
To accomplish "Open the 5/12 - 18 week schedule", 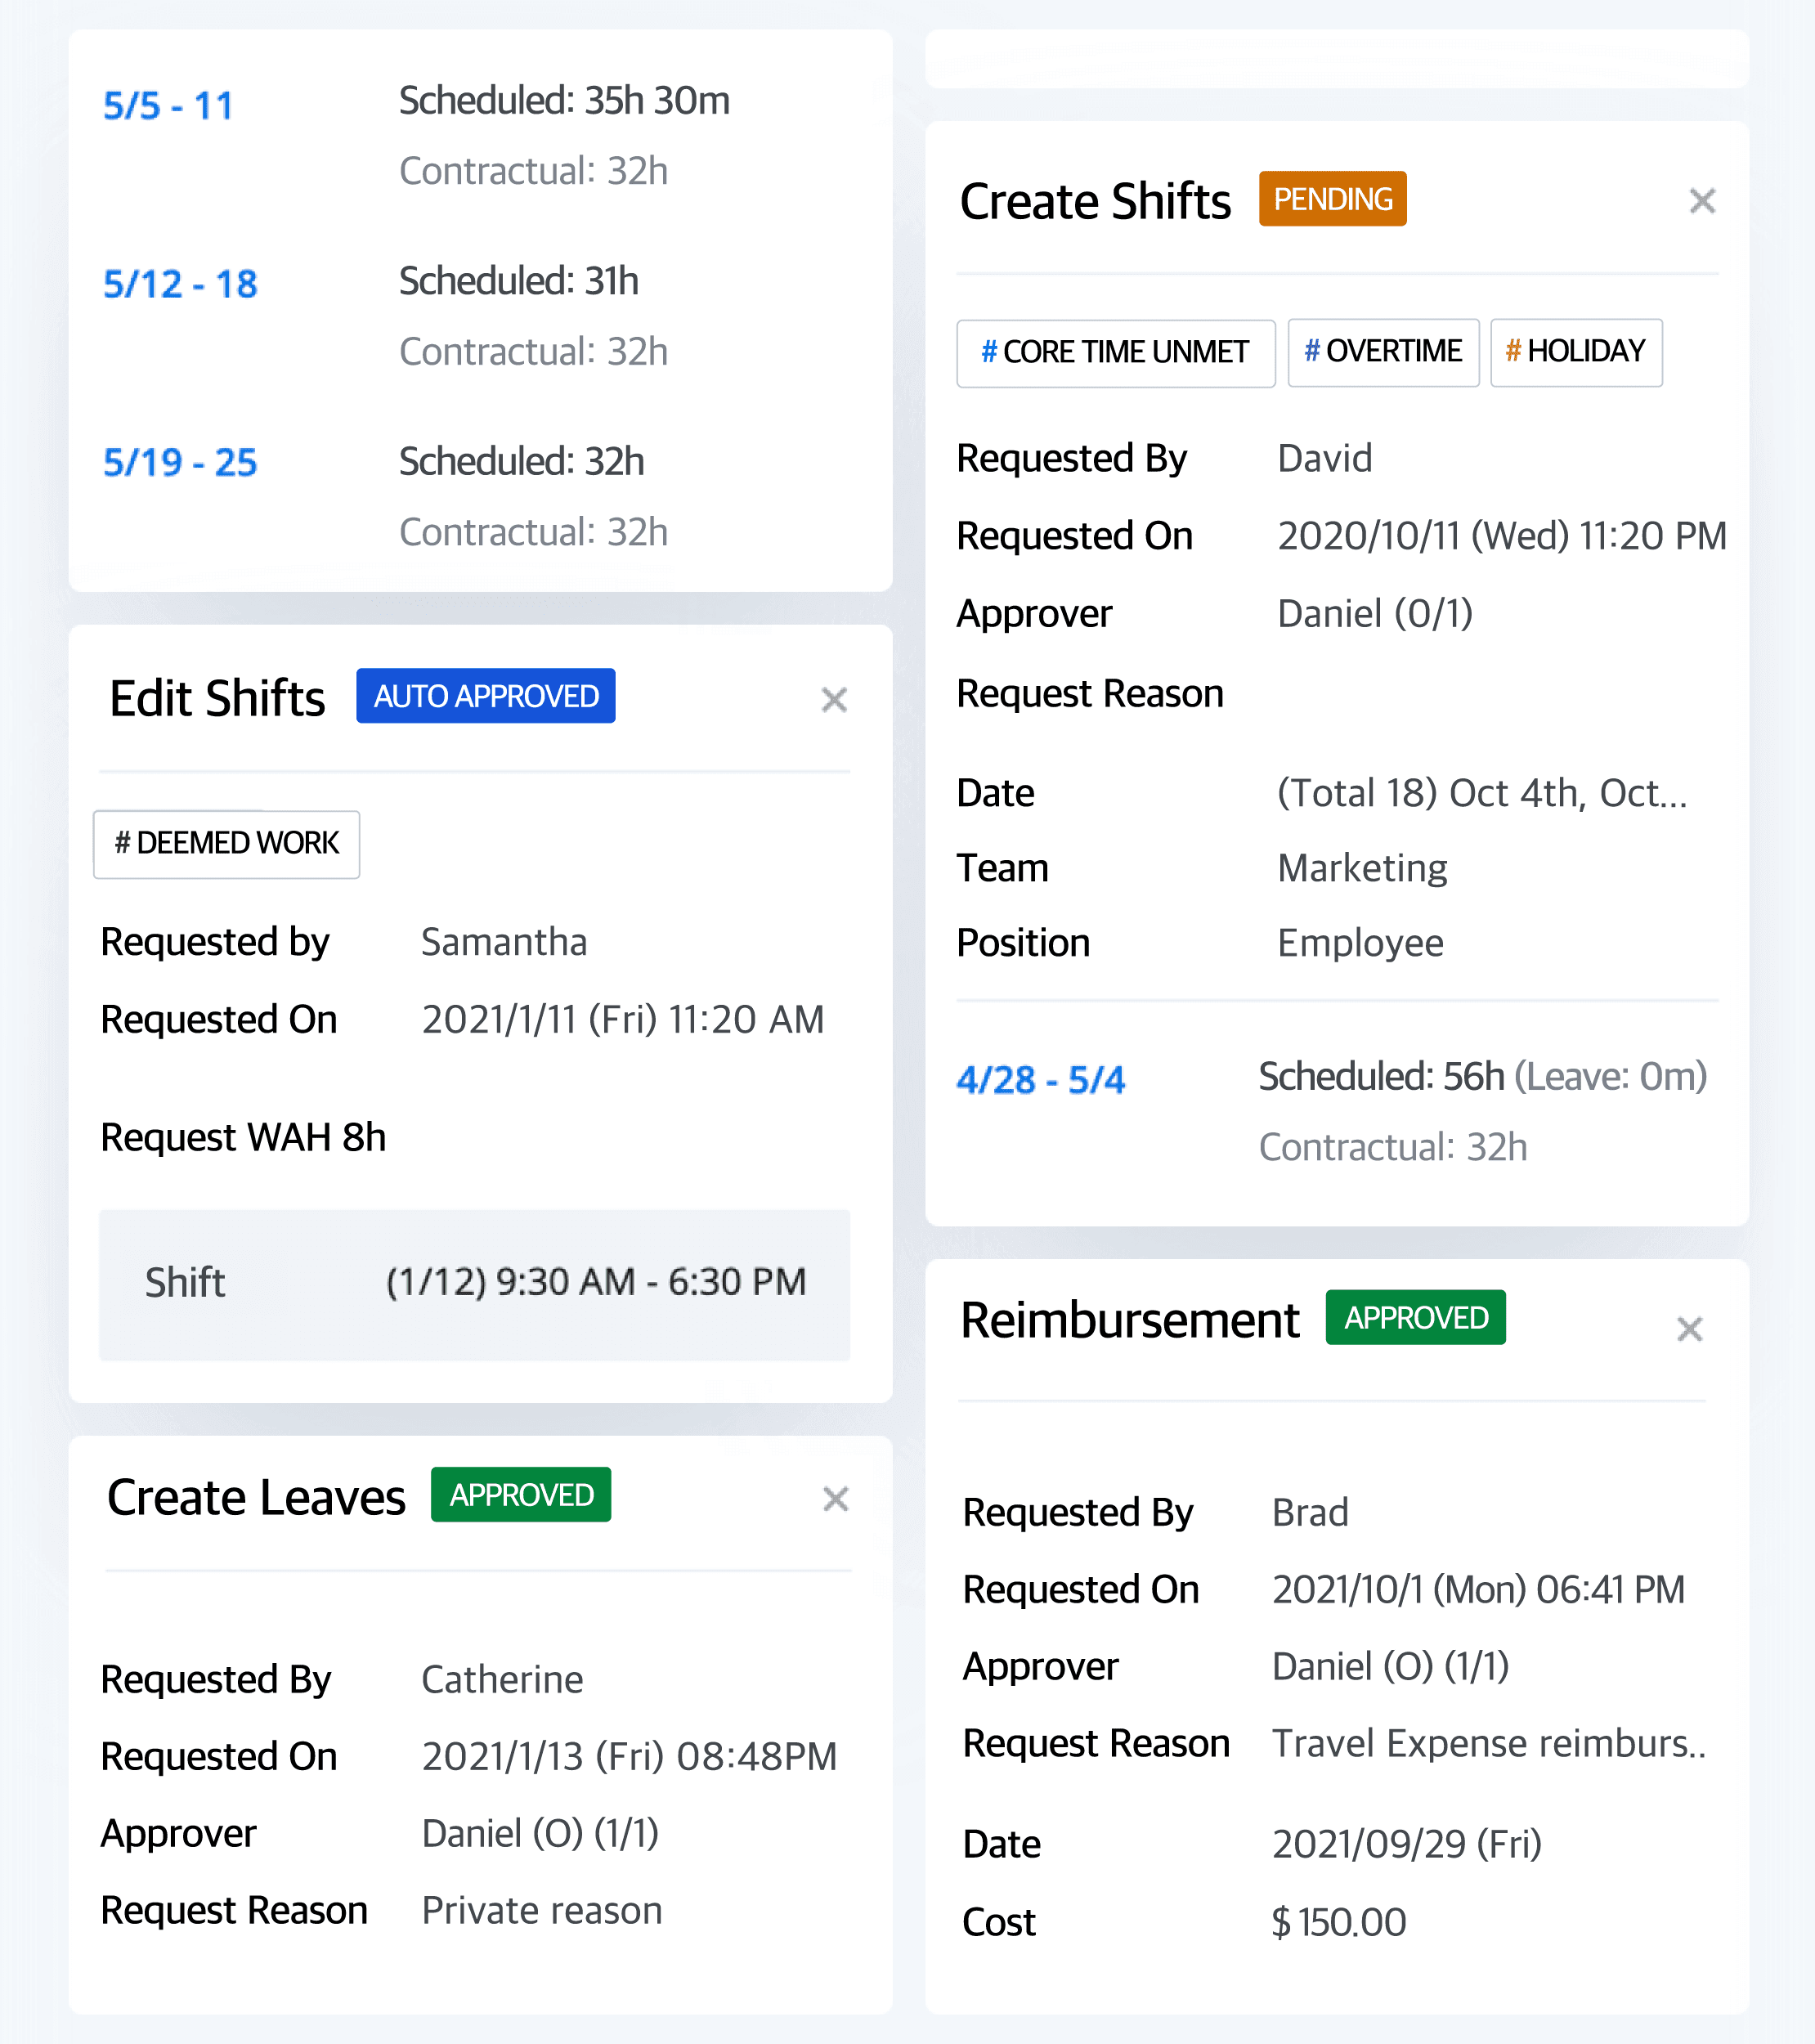I will 180,284.
